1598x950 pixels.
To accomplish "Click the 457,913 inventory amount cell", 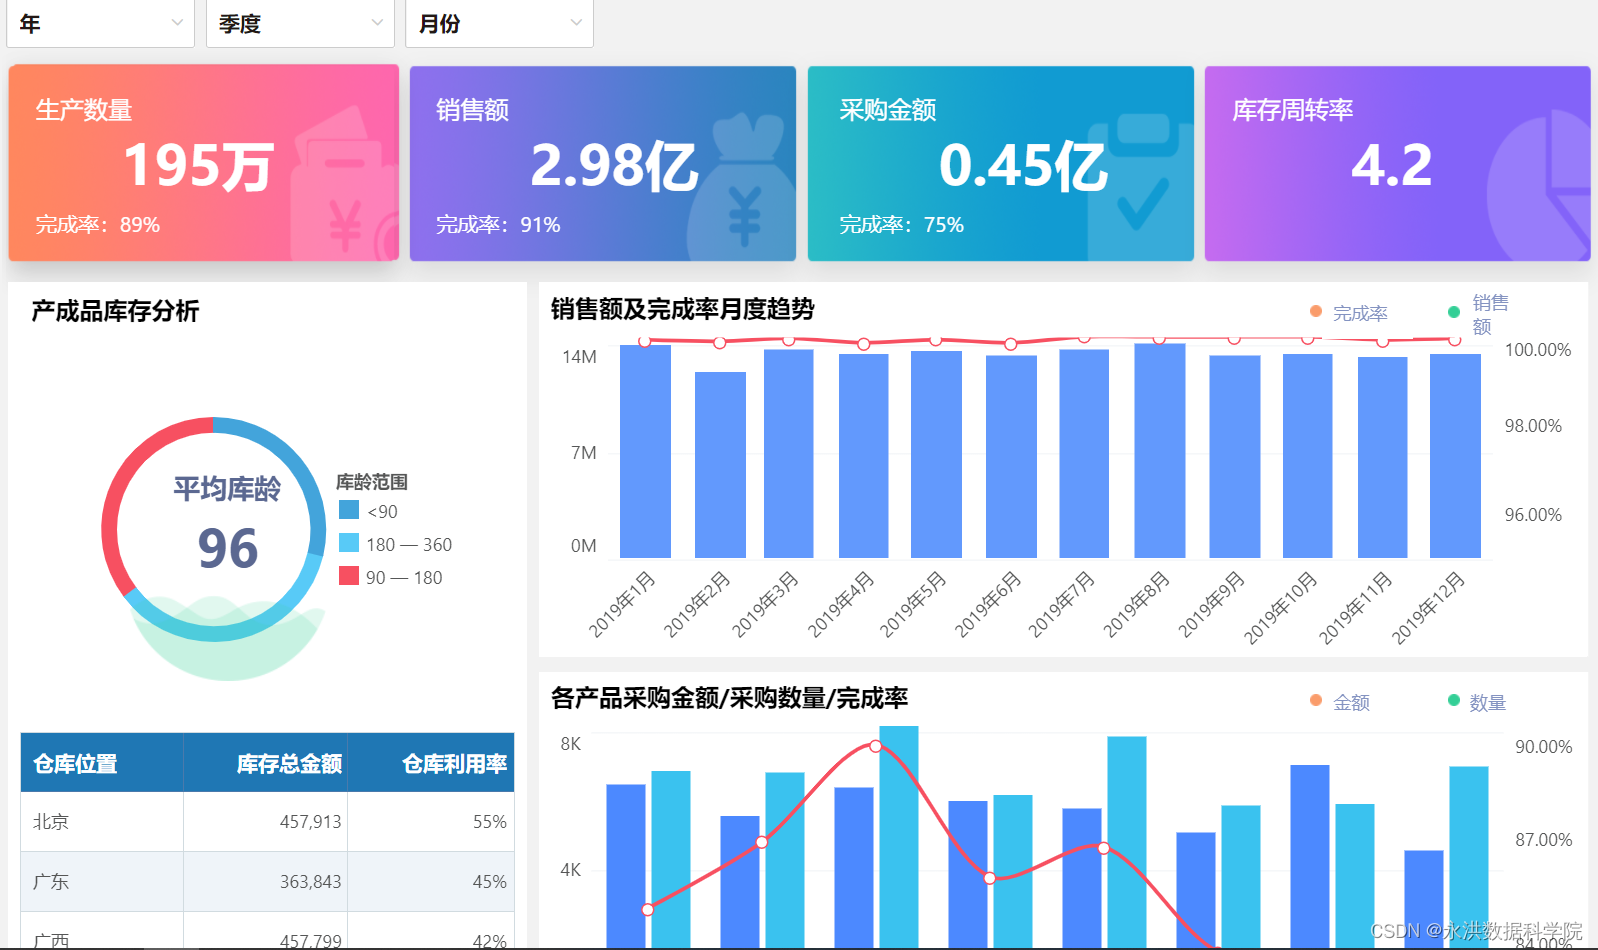I will pyautogui.click(x=265, y=822).
